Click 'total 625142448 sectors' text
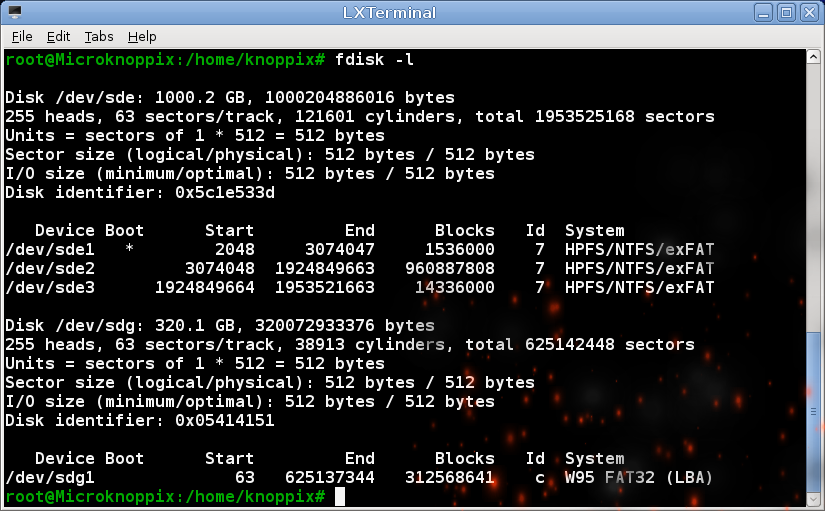Screen dimensions: 825x511 coord(580,344)
